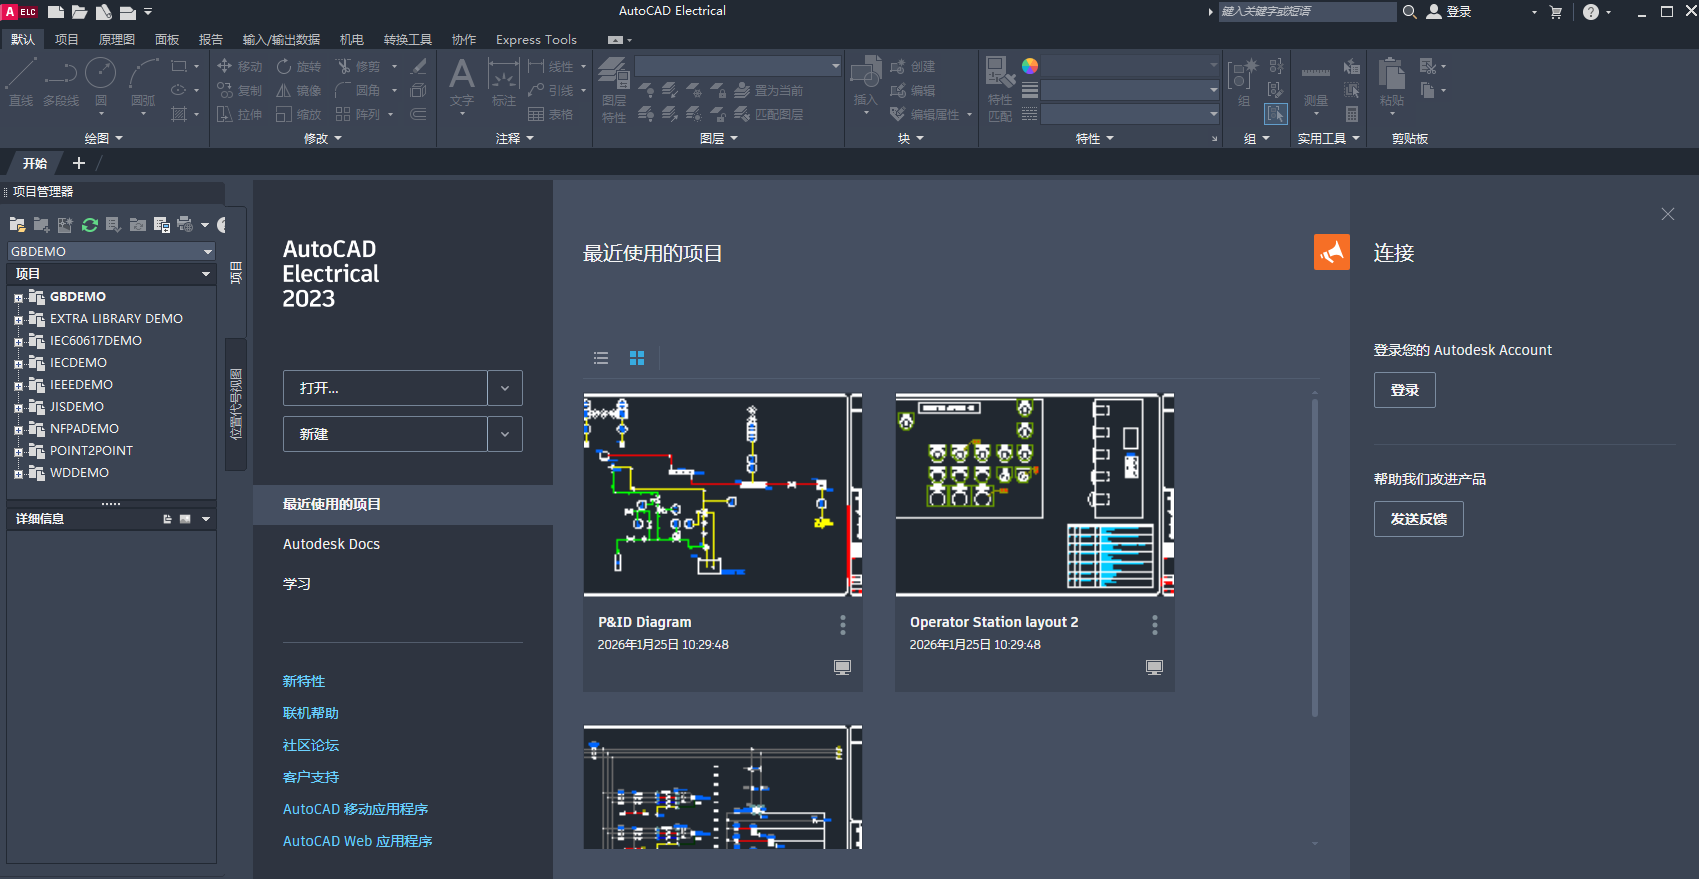Switch recent projects to grid view

(637, 358)
